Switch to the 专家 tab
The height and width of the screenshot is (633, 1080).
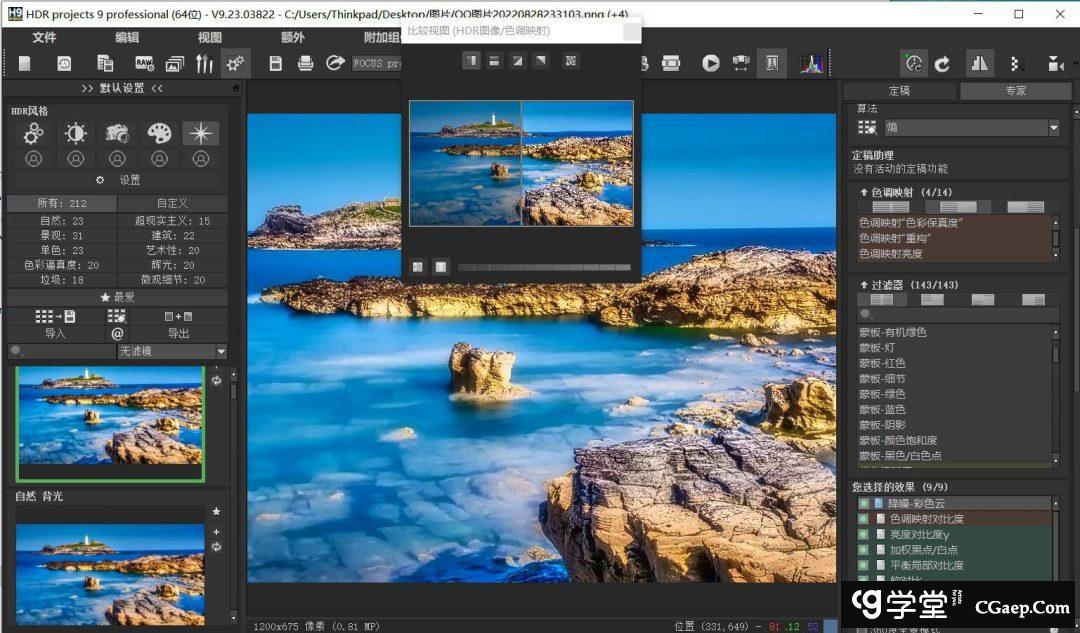click(1014, 91)
